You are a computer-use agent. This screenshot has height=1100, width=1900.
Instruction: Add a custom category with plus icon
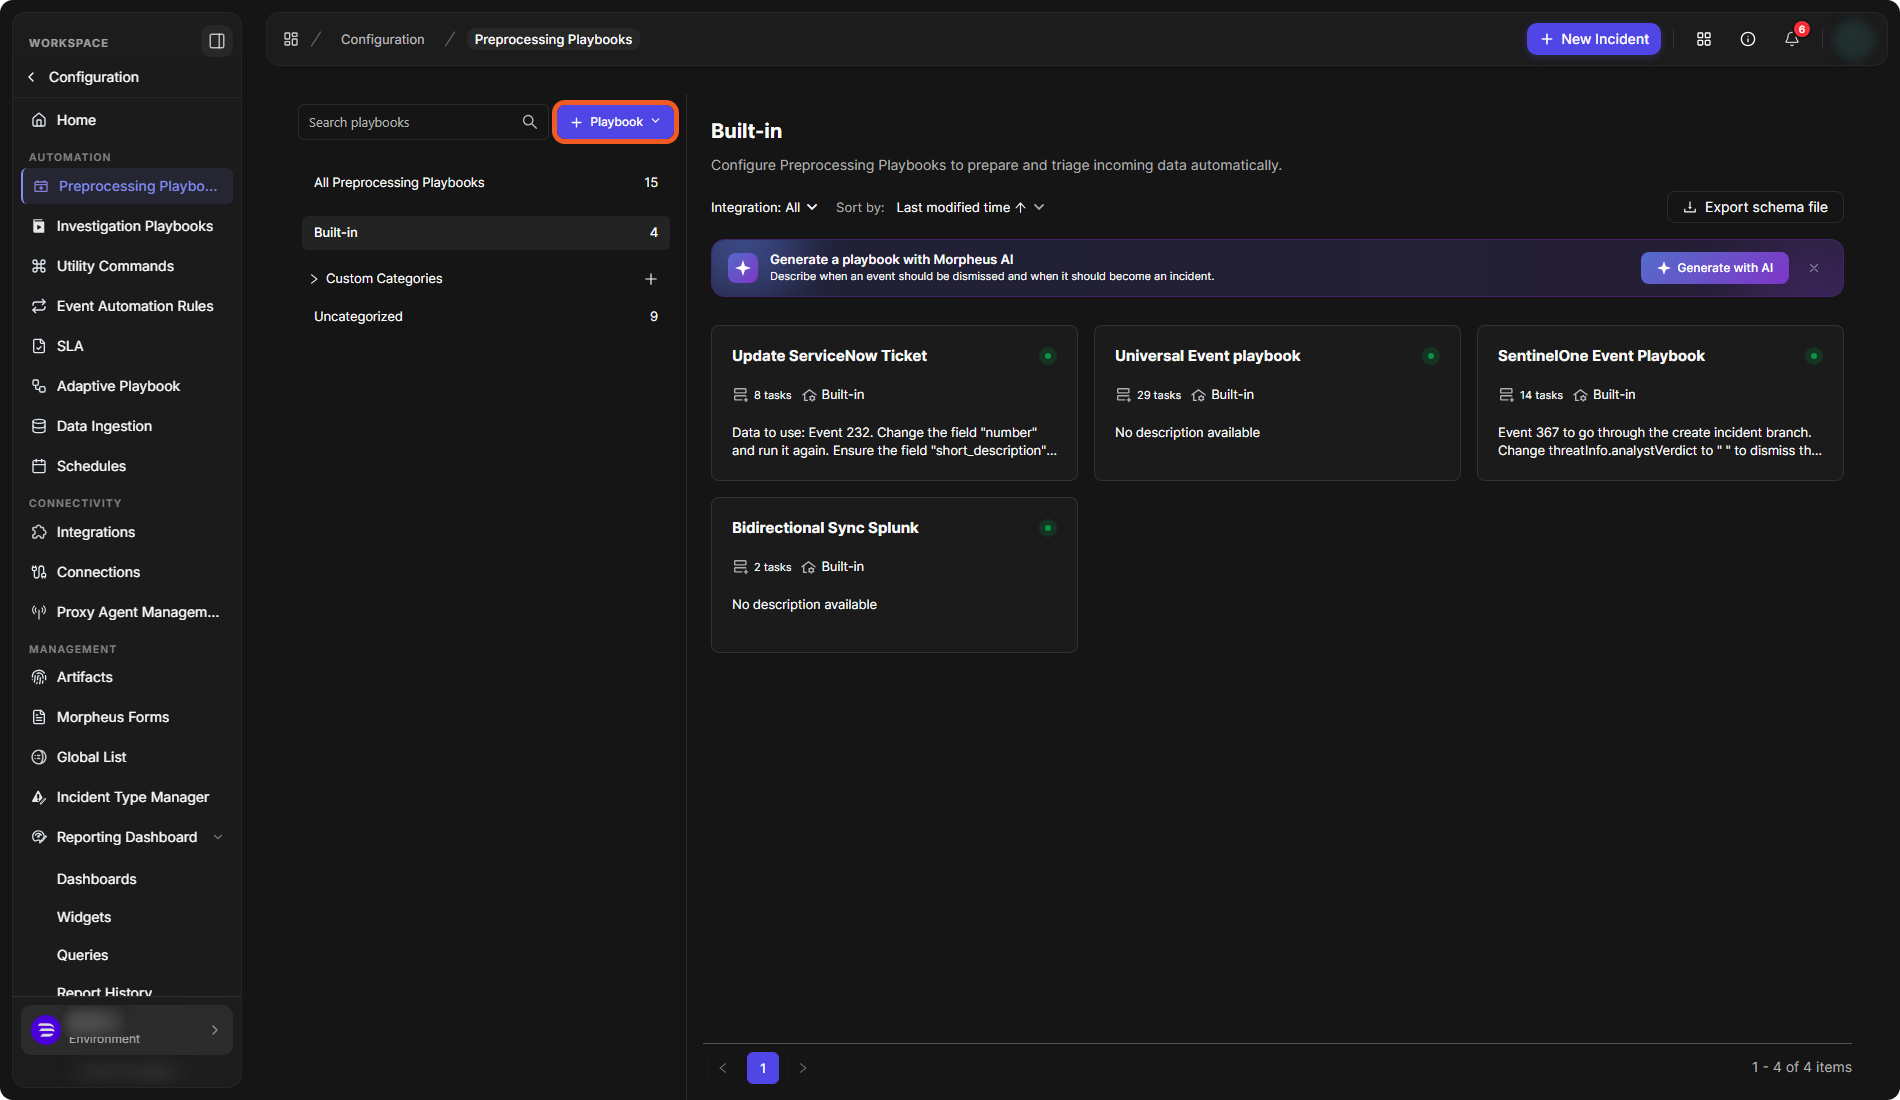(x=651, y=279)
